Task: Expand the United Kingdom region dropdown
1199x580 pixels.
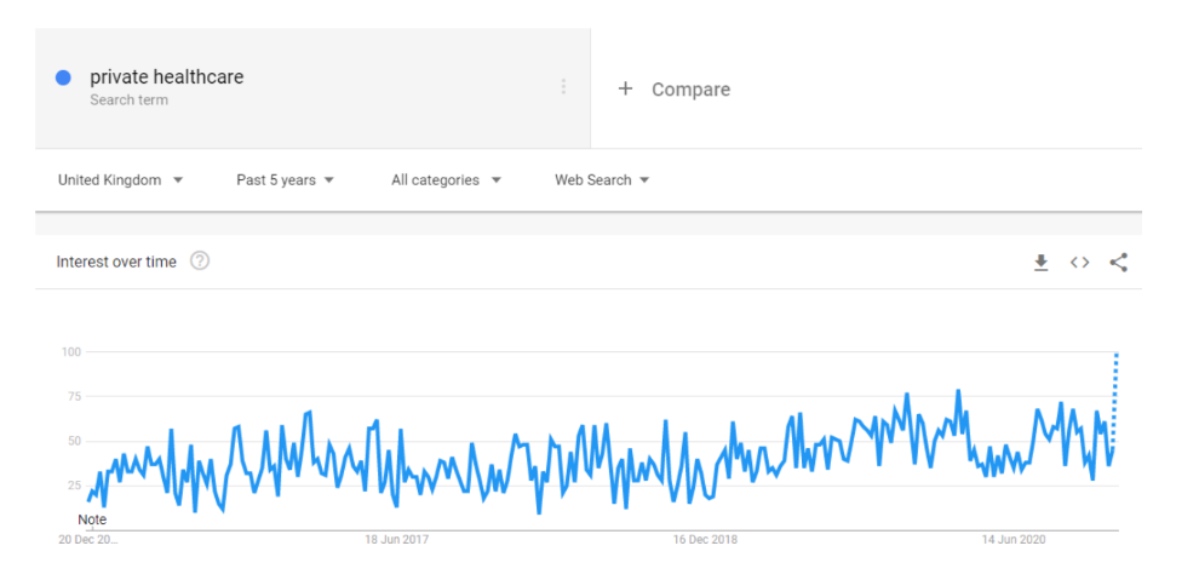Action: coord(121,181)
